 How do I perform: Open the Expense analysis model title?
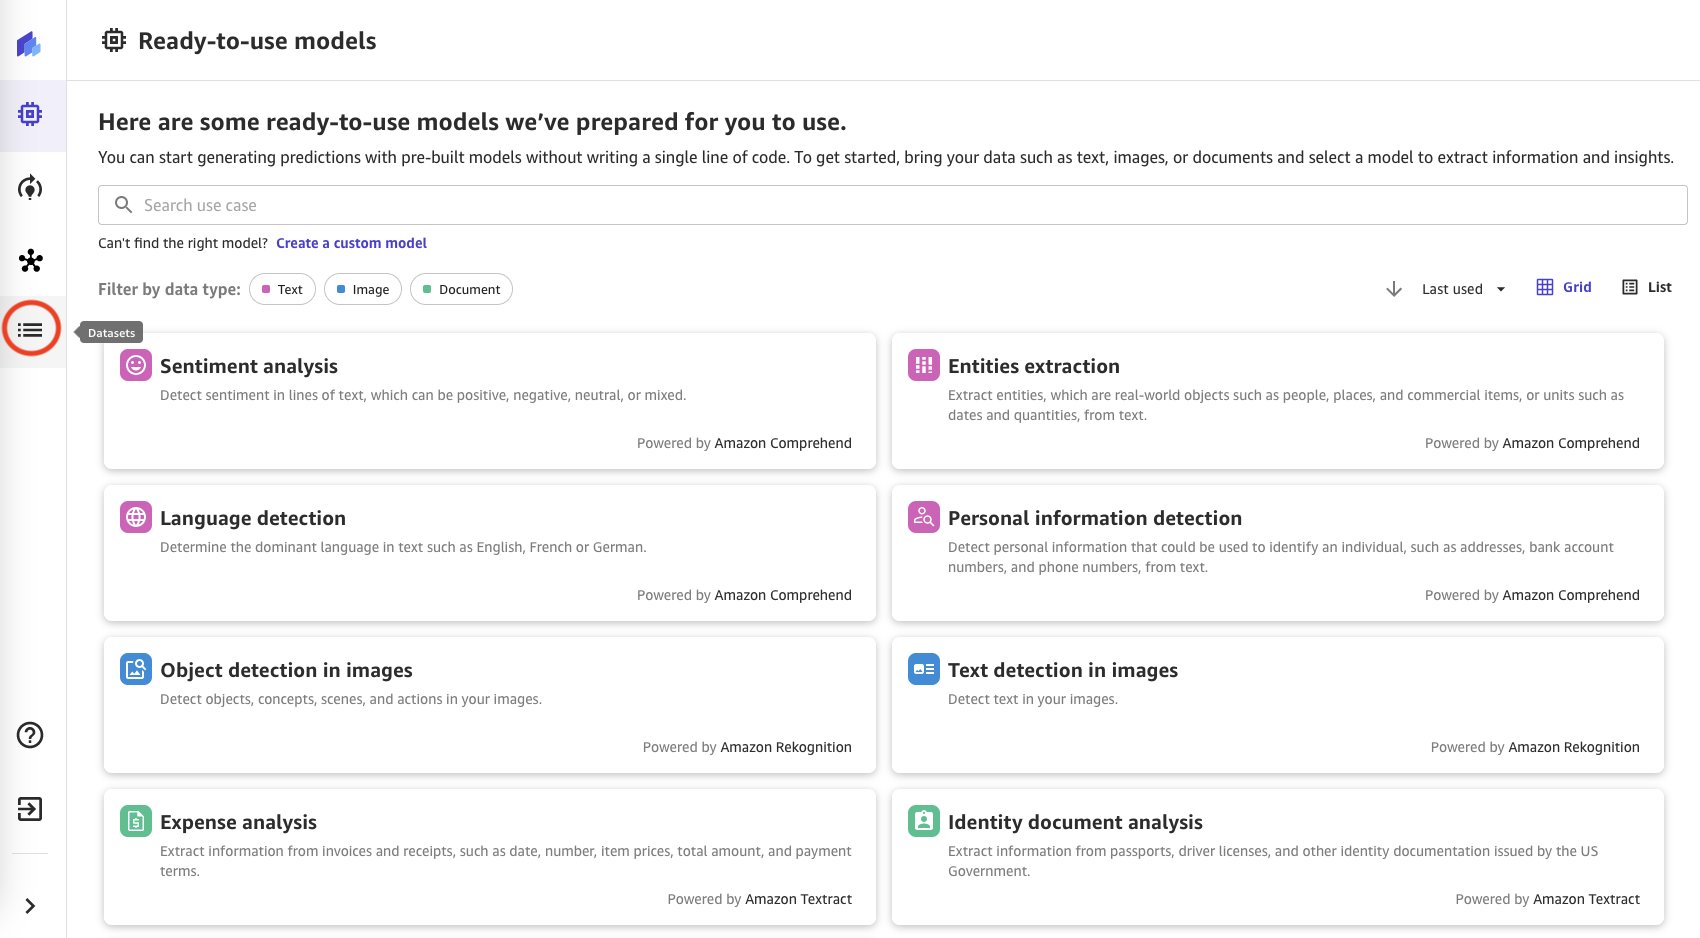tap(238, 822)
